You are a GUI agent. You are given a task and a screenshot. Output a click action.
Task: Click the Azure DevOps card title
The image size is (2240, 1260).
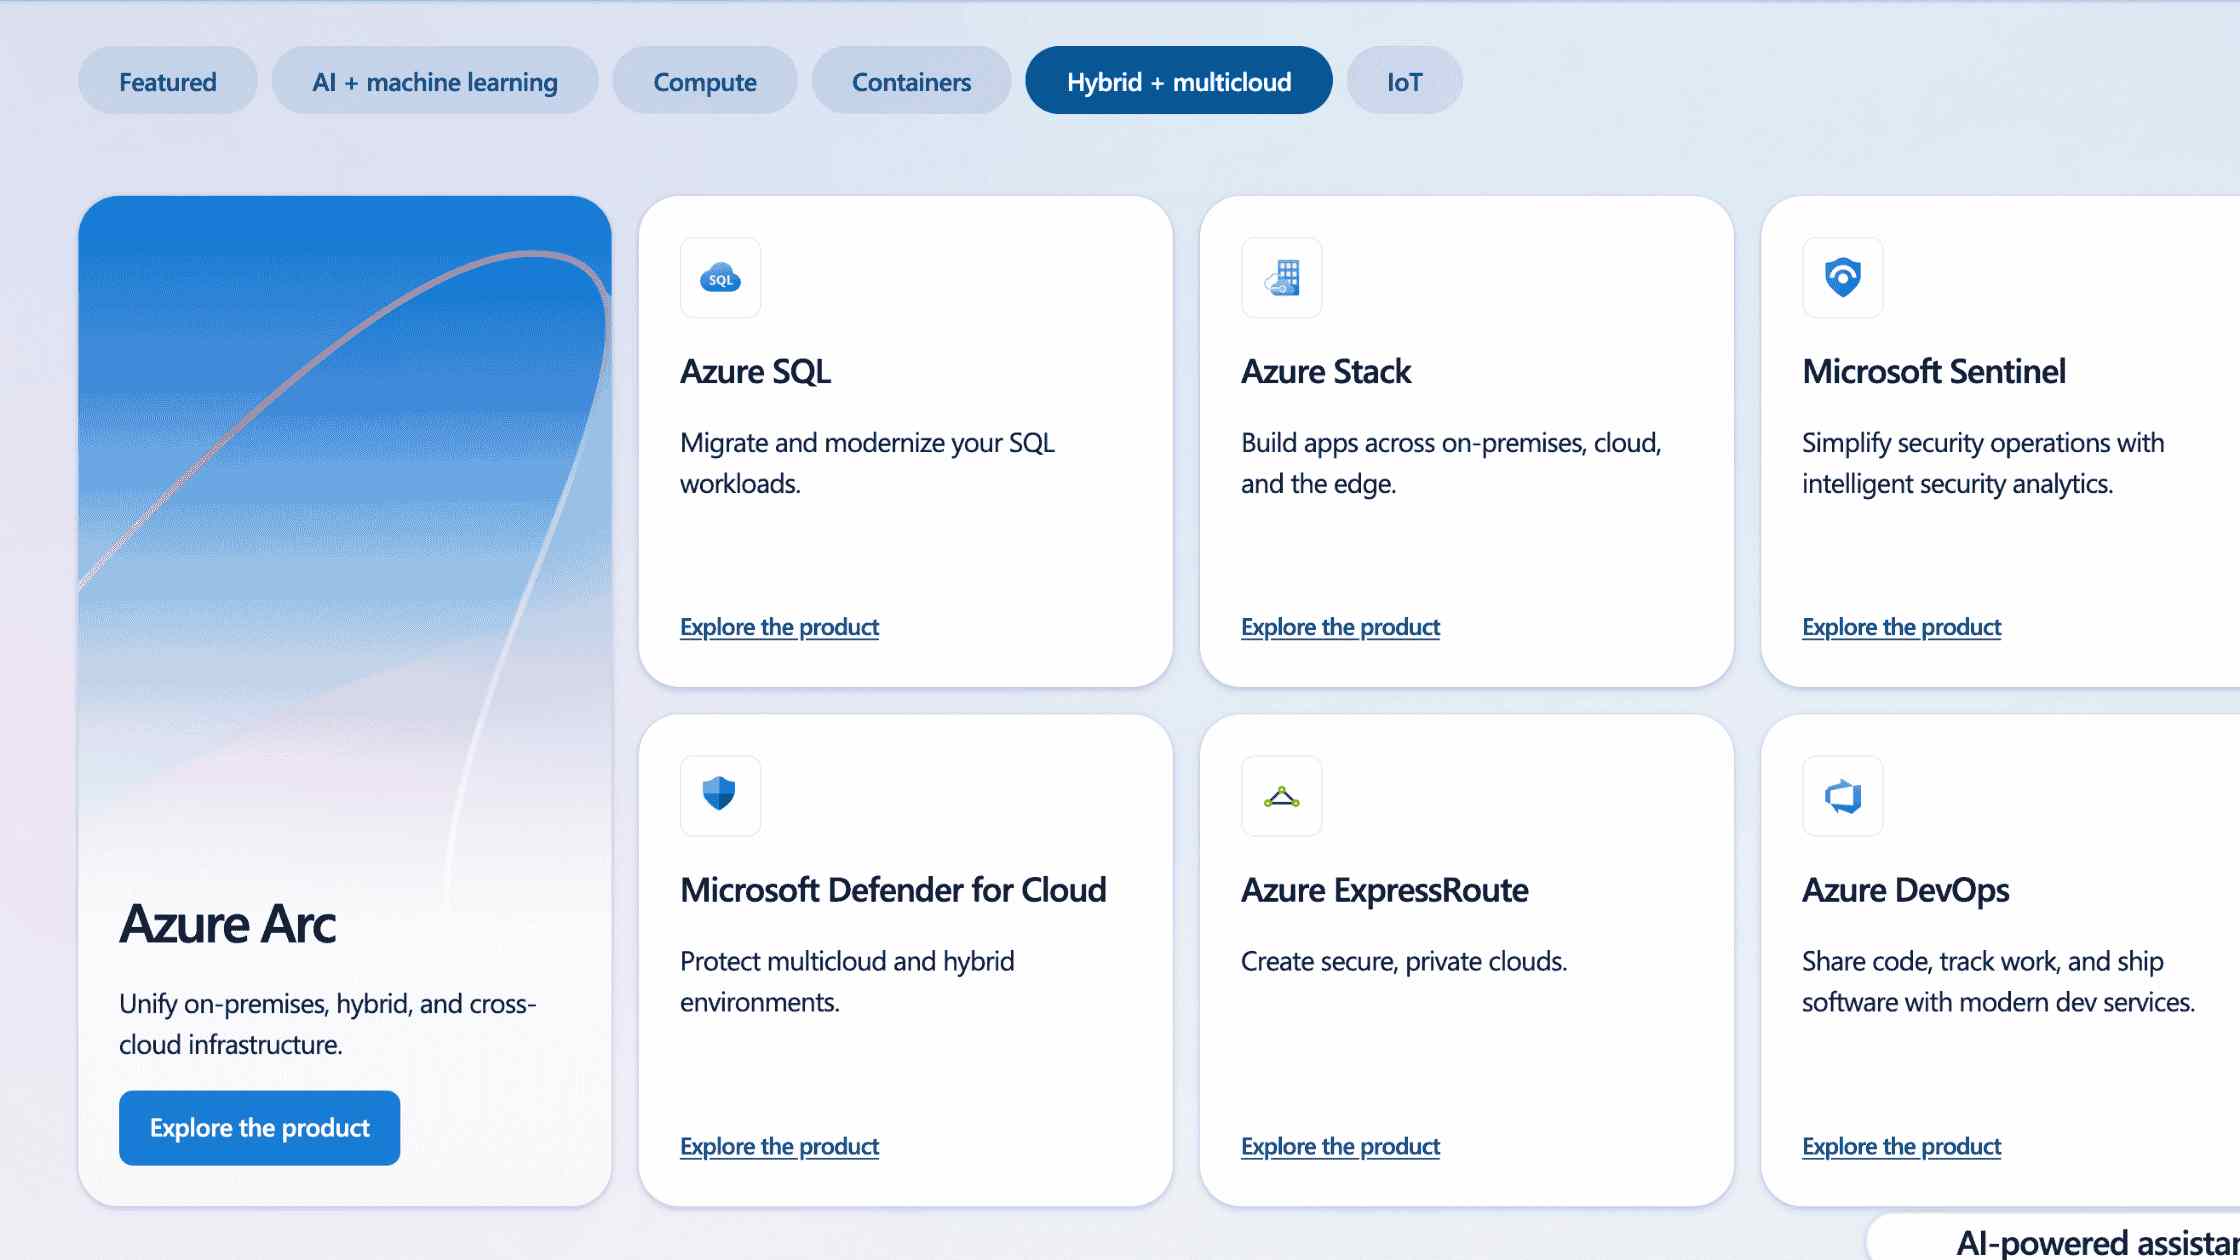coord(1906,890)
